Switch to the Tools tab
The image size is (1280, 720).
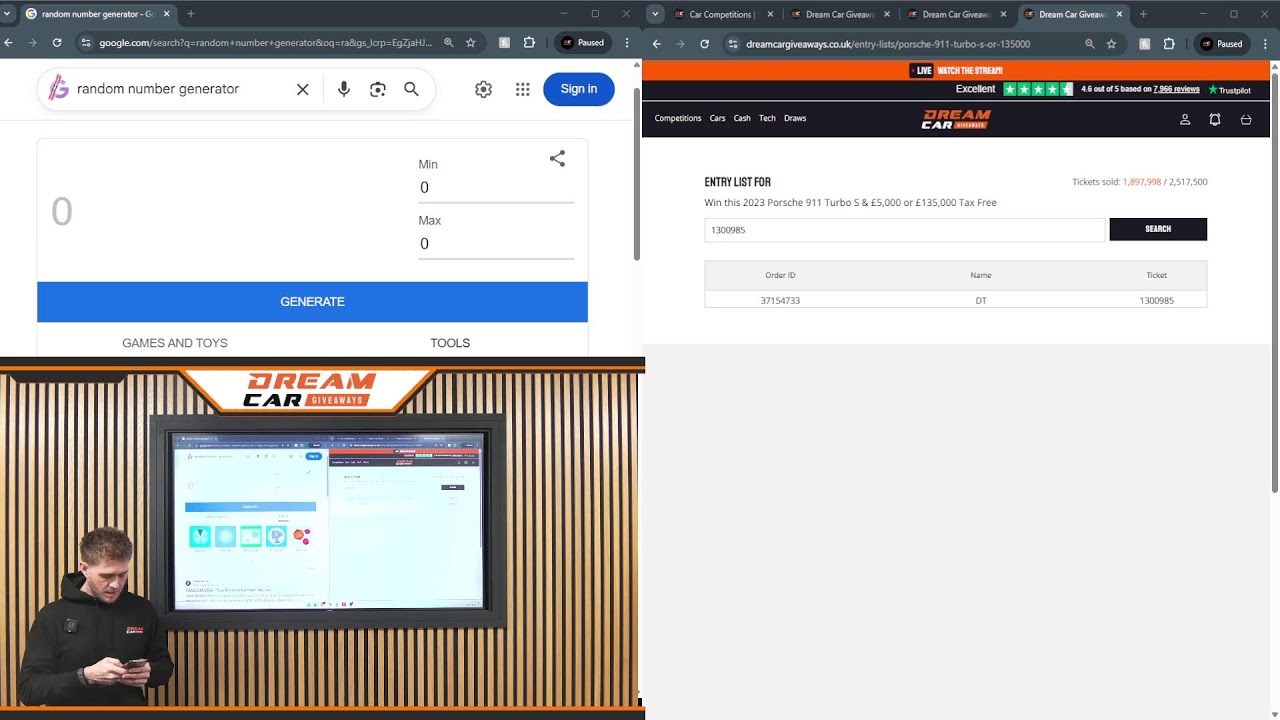click(x=450, y=343)
